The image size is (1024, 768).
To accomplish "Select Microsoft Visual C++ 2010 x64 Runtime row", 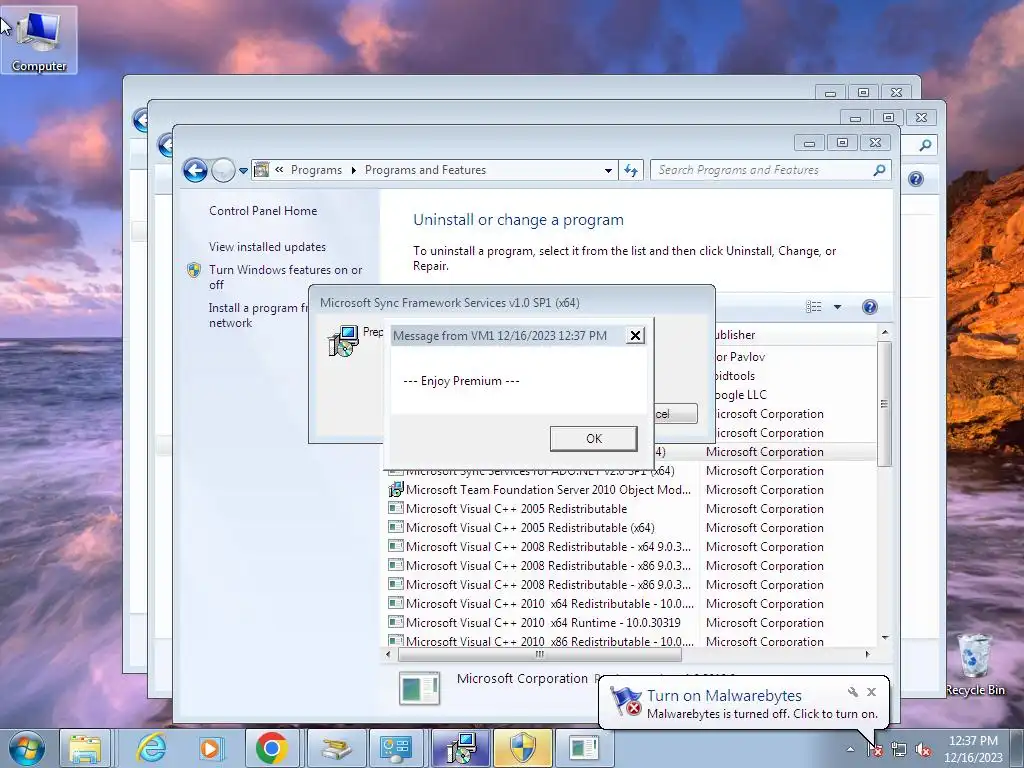I will coord(543,623).
